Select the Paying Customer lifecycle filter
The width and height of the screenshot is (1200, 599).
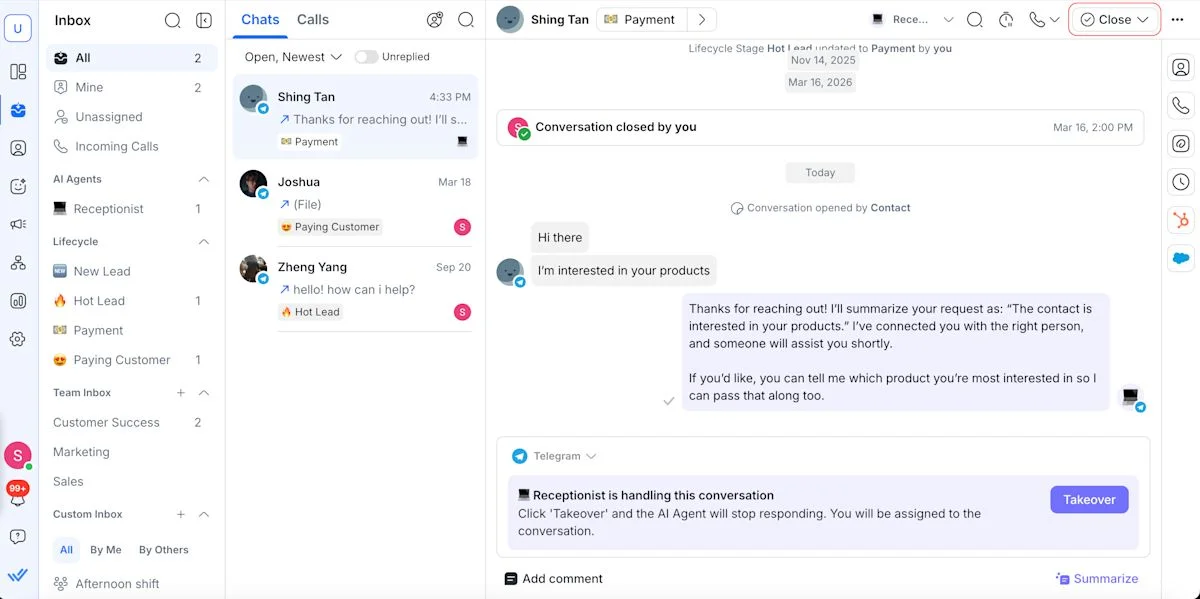tap(130, 360)
